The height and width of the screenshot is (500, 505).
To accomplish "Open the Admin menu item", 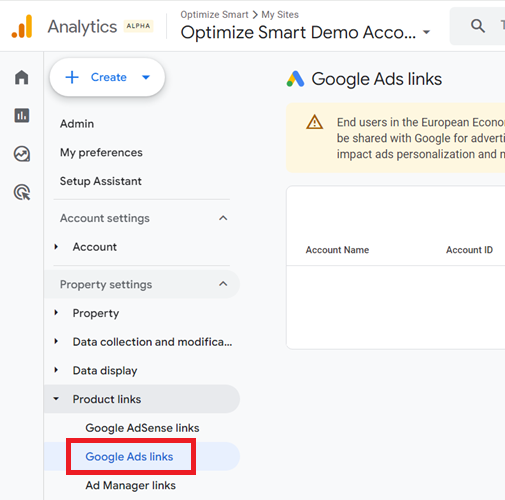I will click(x=77, y=124).
